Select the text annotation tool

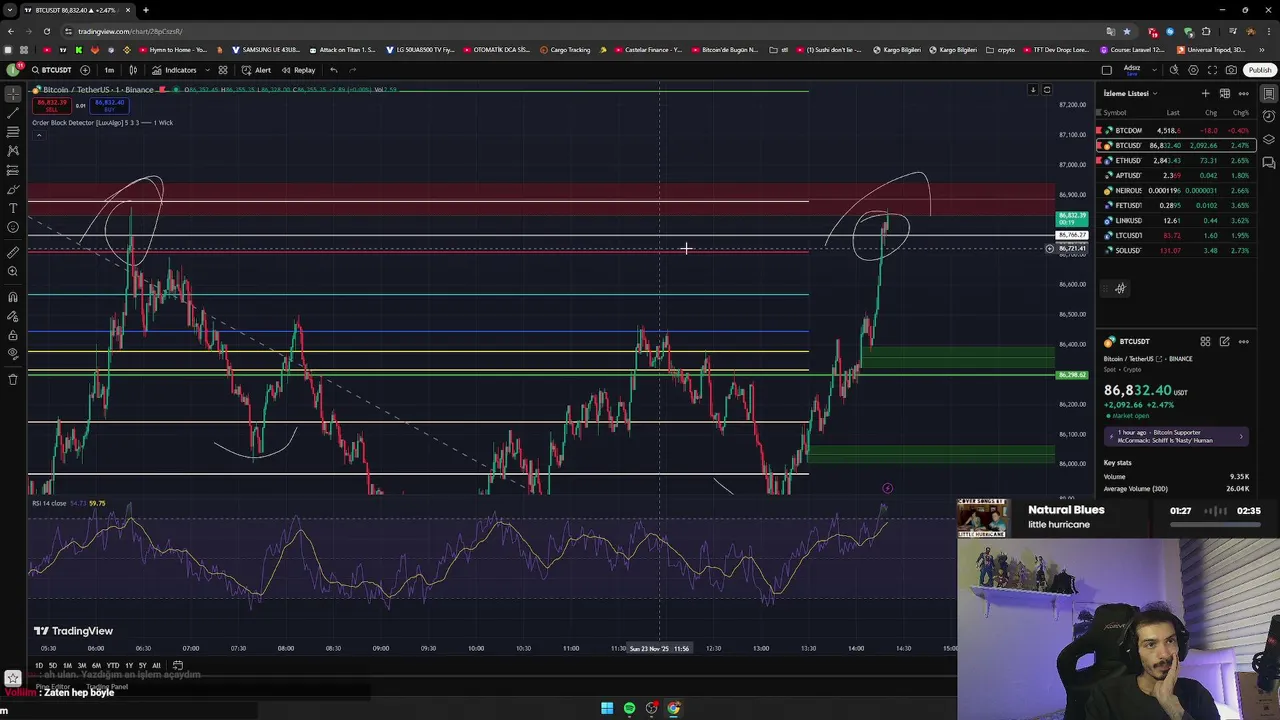(13, 208)
